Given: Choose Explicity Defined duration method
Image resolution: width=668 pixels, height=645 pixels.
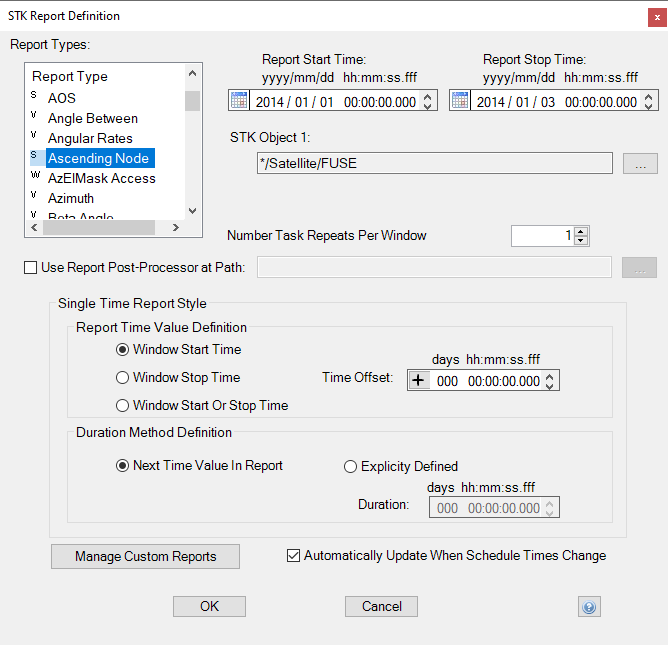Looking at the screenshot, I should 350,466.
